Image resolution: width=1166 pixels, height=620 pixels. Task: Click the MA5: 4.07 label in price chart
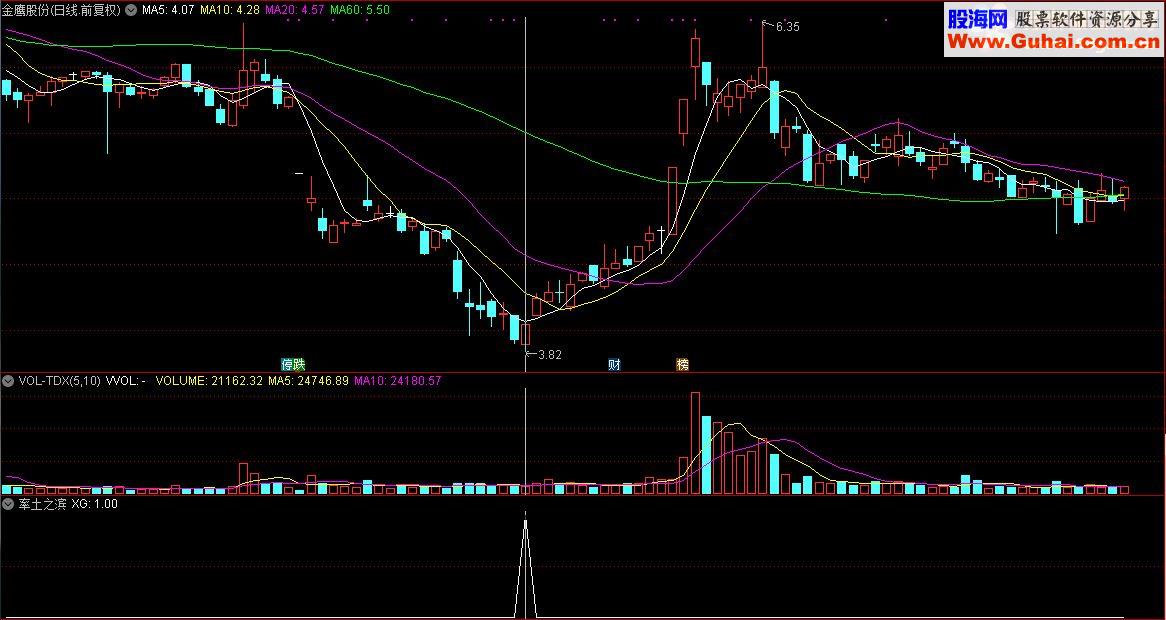click(168, 10)
